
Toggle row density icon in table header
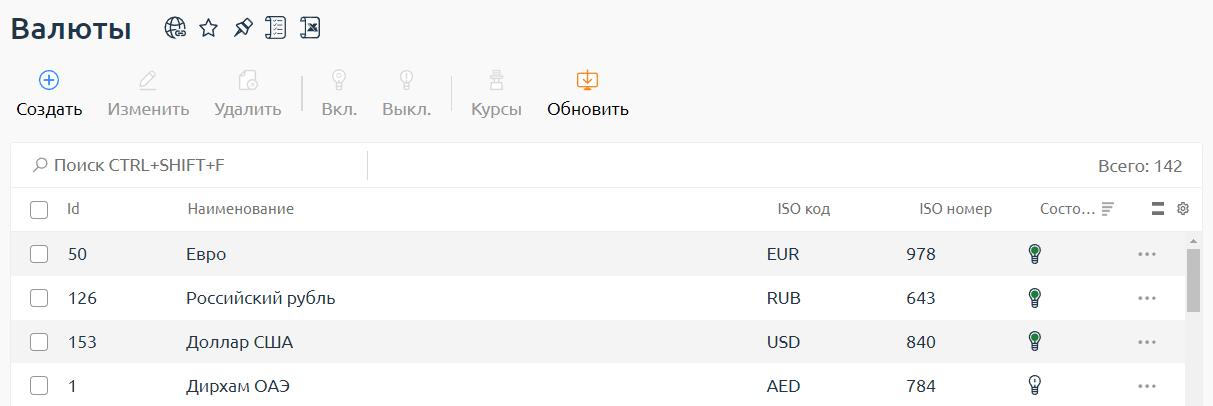[1158, 209]
